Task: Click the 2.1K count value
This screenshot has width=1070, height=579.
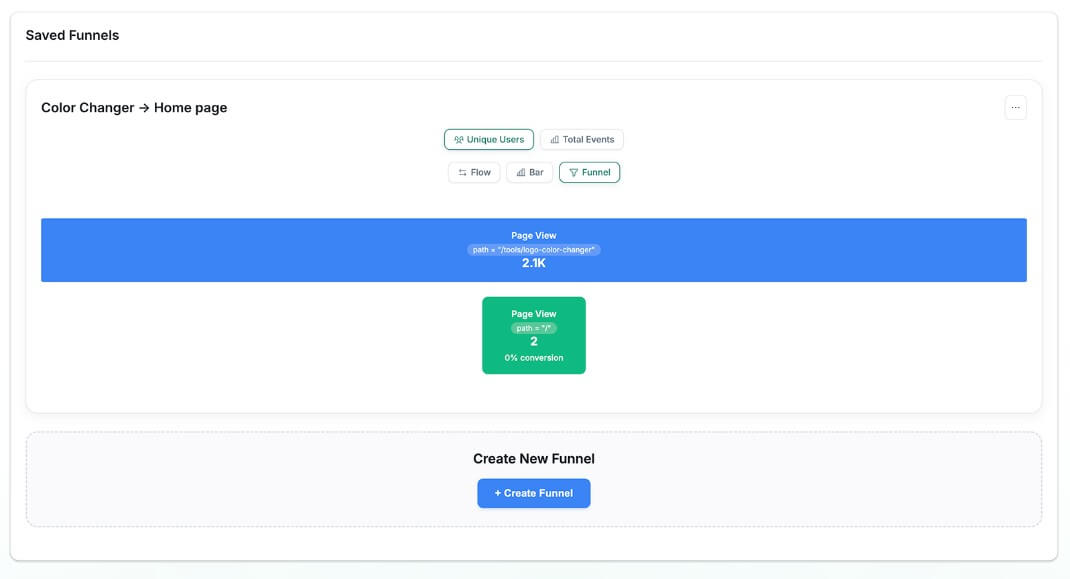Action: click(x=534, y=264)
